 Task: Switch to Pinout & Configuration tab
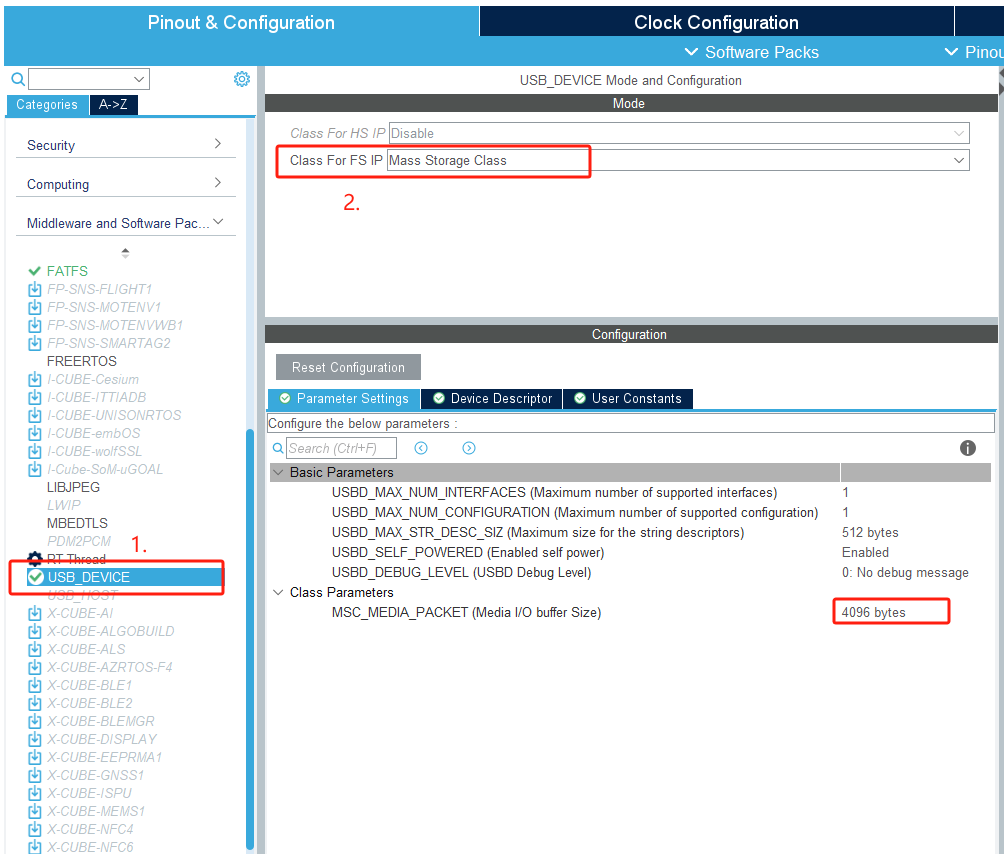[x=241, y=22]
